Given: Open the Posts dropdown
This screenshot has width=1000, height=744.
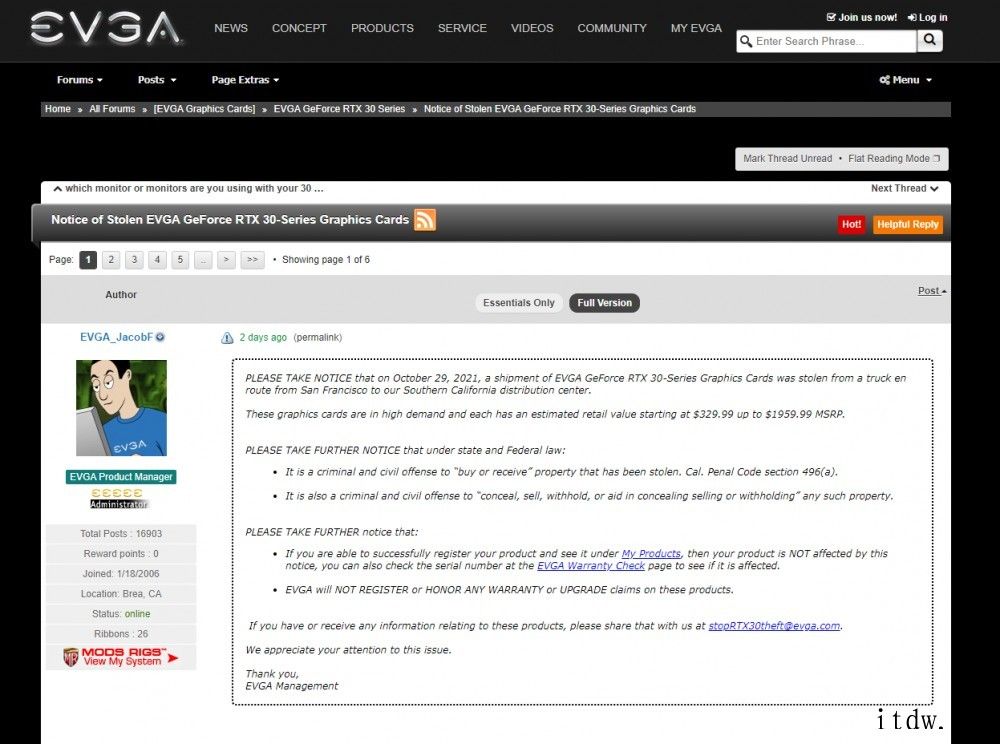Looking at the screenshot, I should coord(157,80).
